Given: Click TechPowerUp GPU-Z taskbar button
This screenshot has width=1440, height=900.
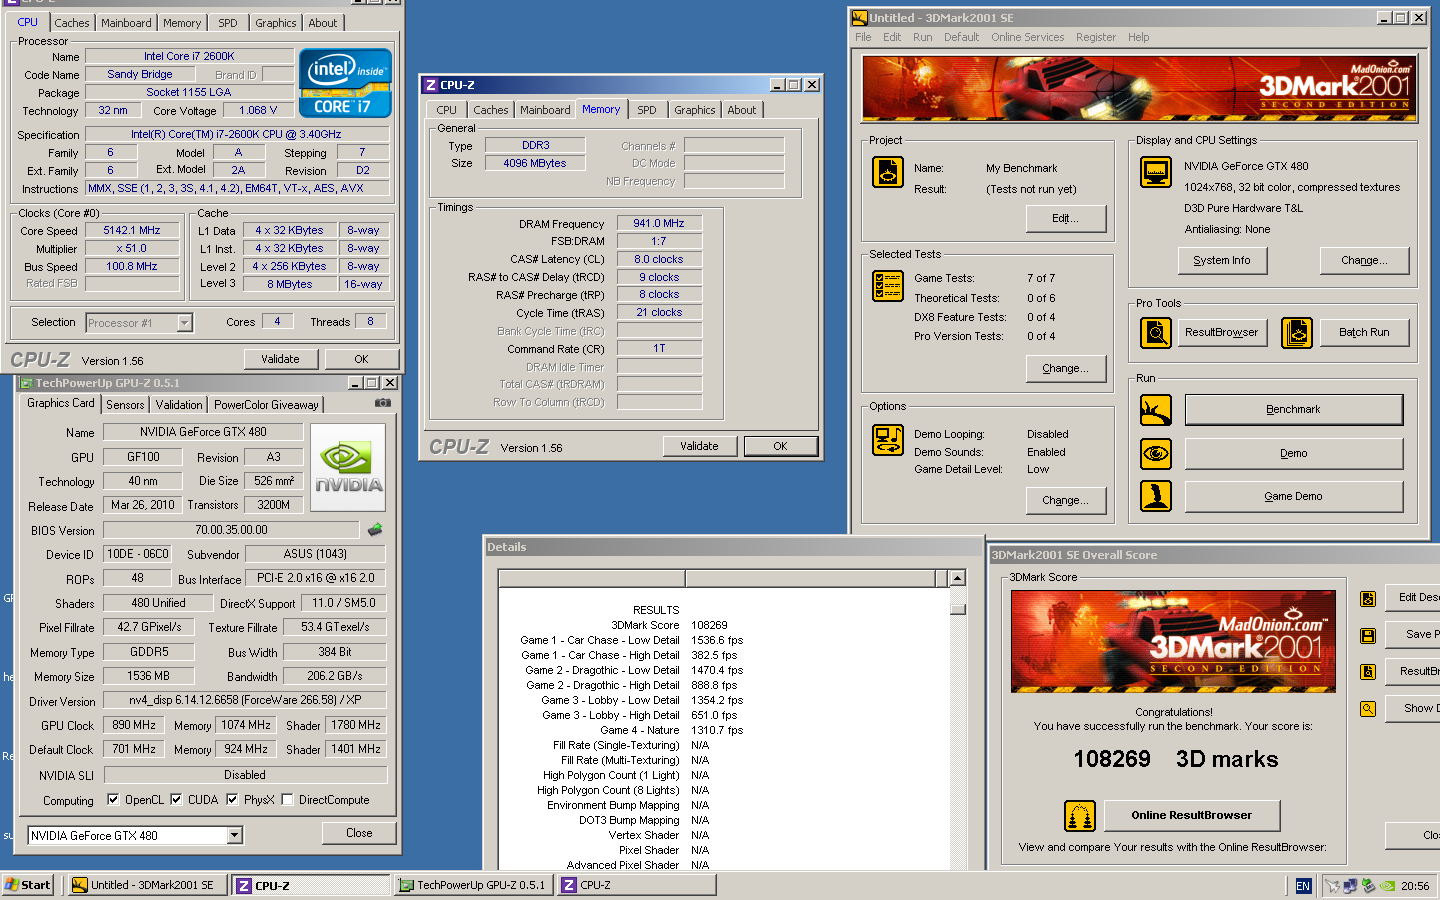Looking at the screenshot, I should (x=473, y=885).
